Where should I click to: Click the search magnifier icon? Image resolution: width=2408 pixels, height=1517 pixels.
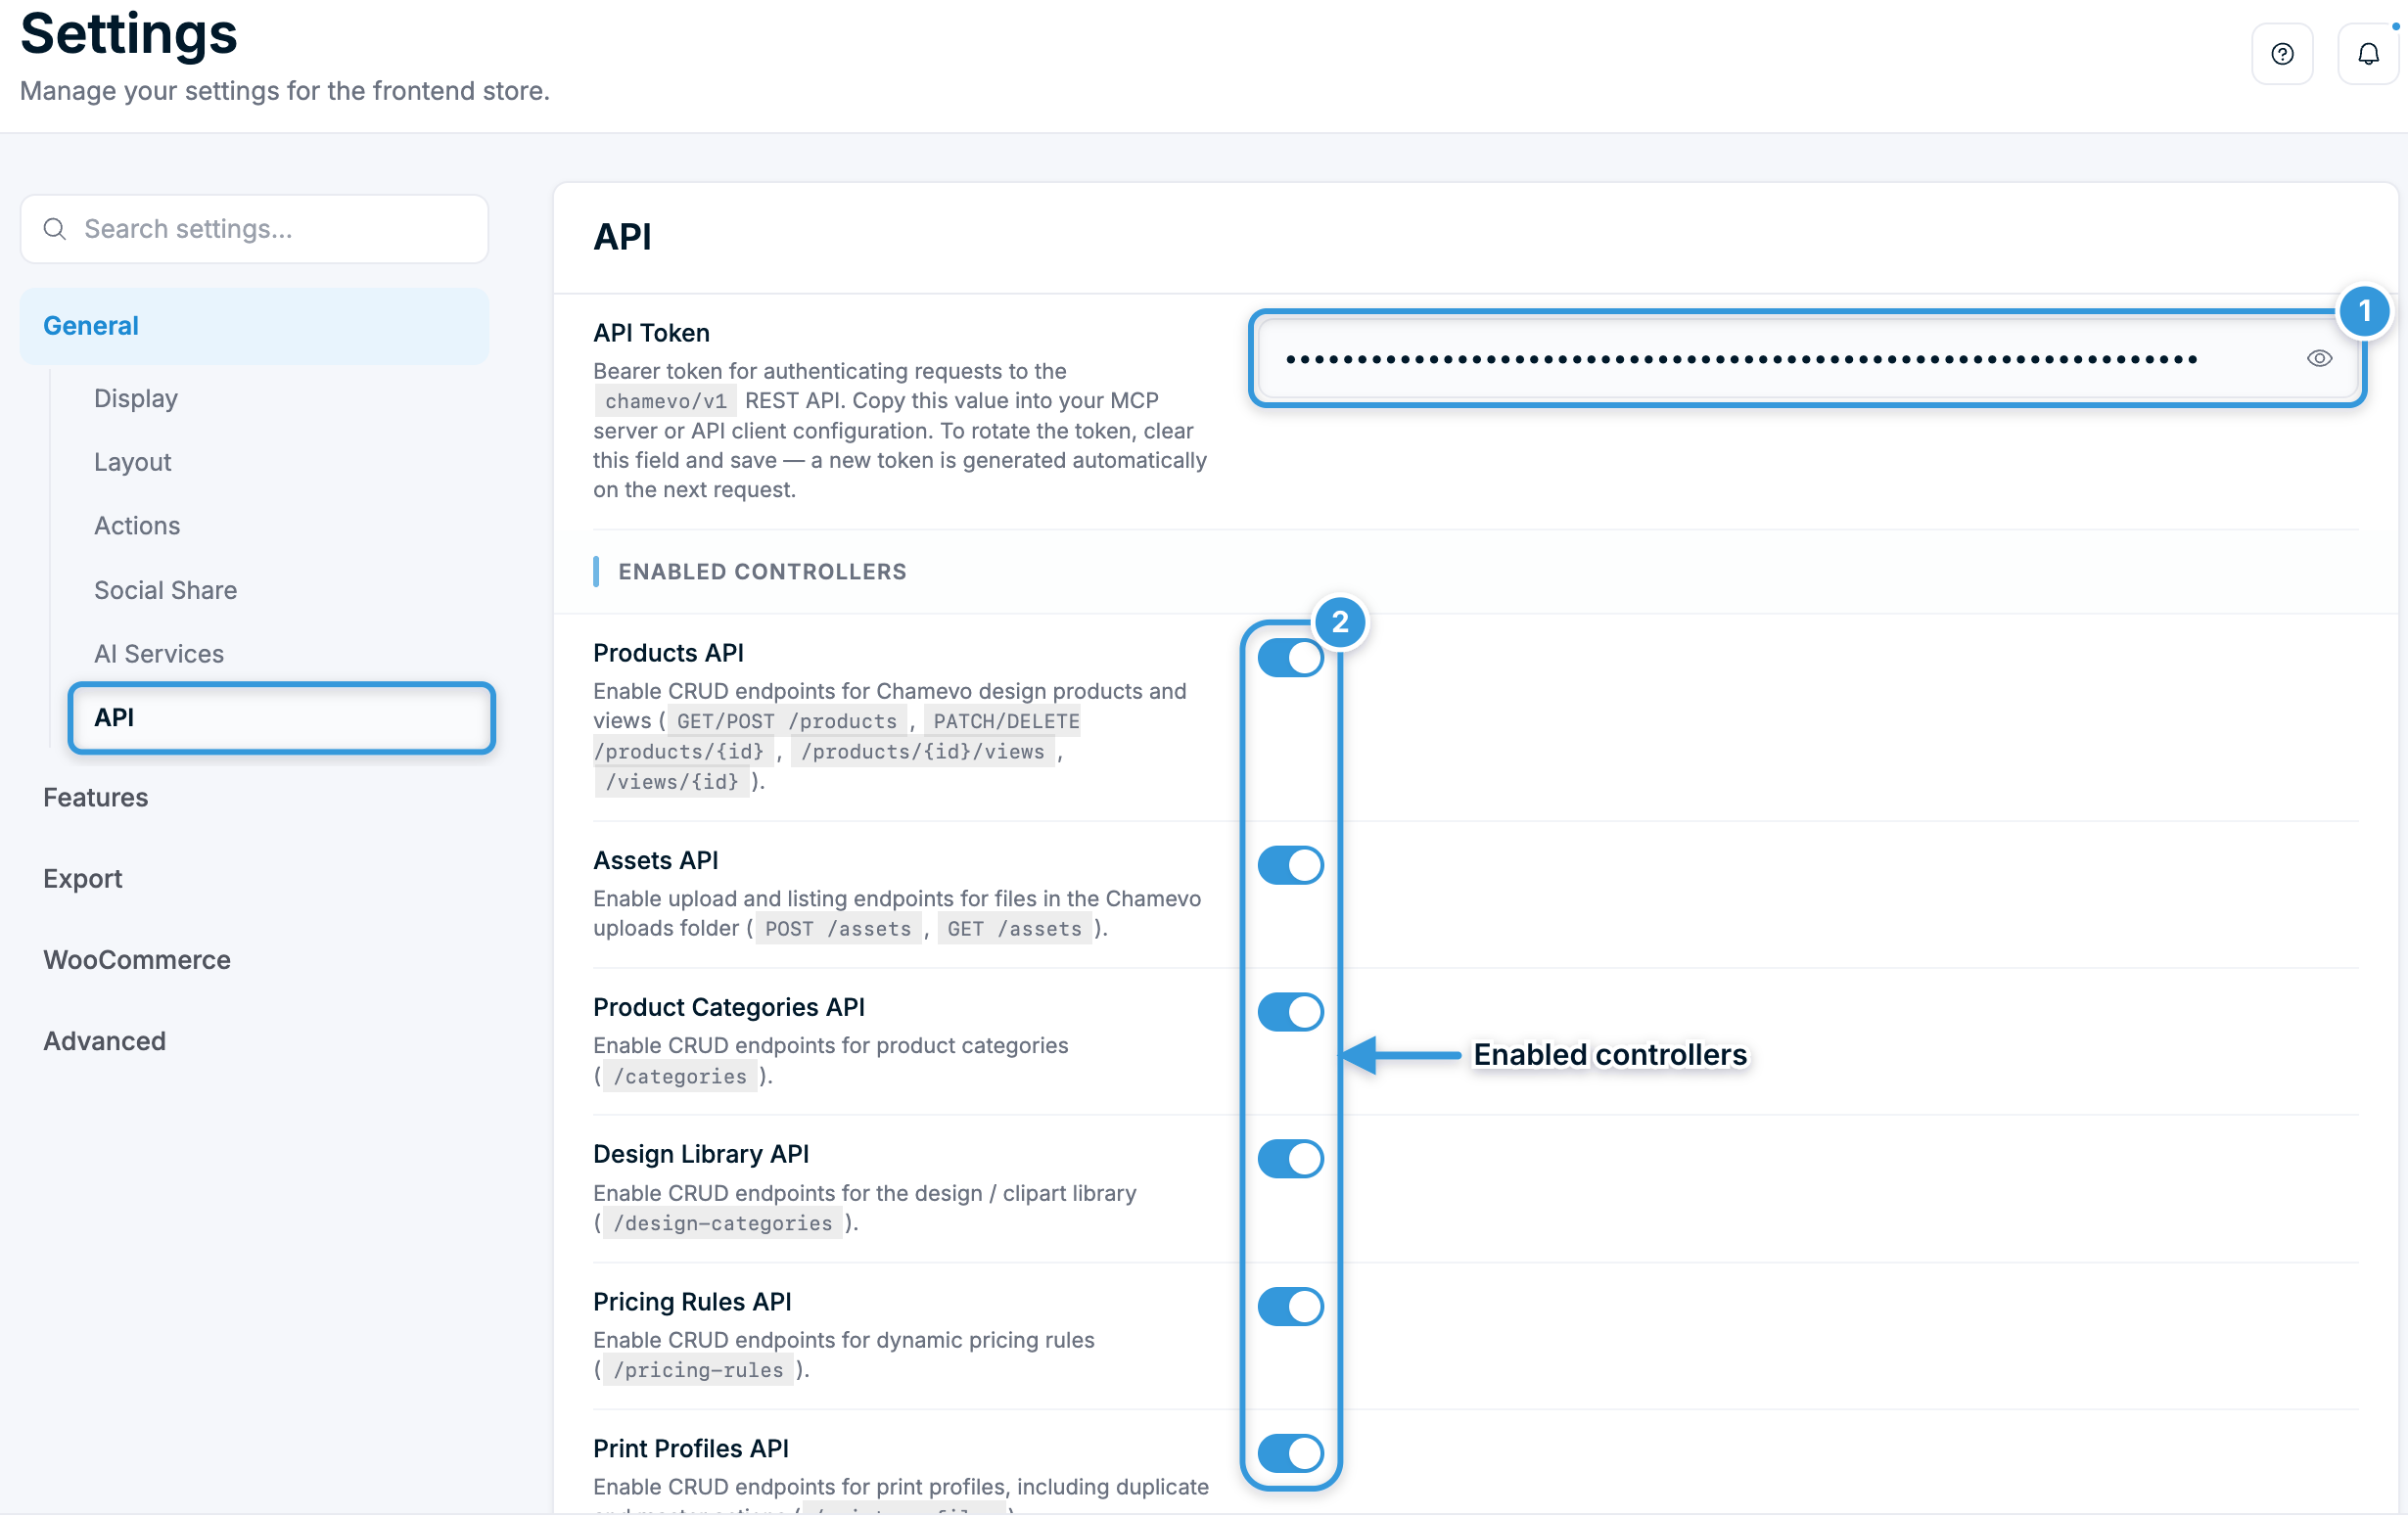[55, 229]
